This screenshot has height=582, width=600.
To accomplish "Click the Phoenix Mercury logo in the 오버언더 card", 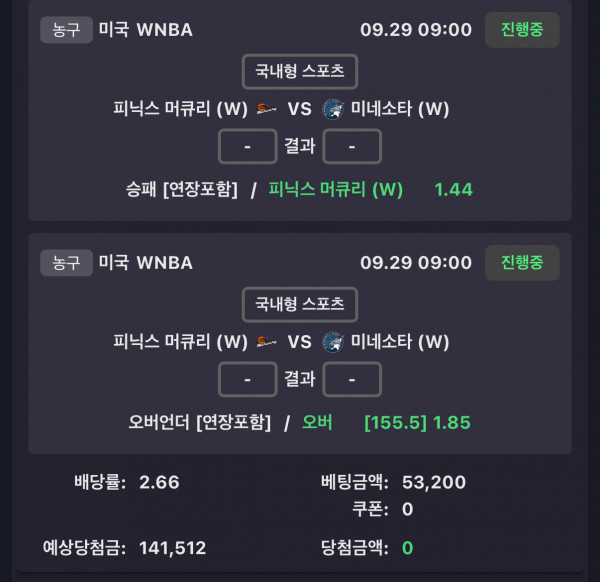I will pyautogui.click(x=266, y=342).
